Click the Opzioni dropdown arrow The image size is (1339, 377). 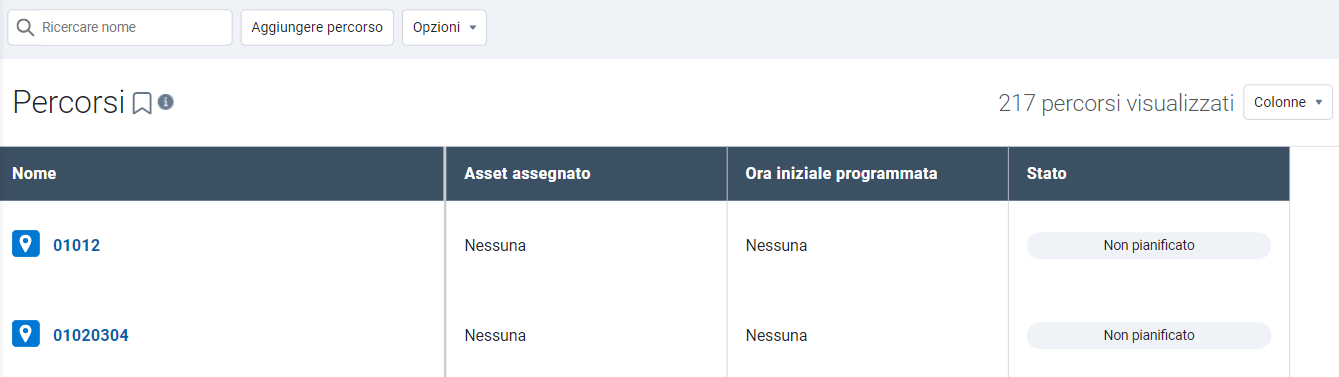[472, 28]
